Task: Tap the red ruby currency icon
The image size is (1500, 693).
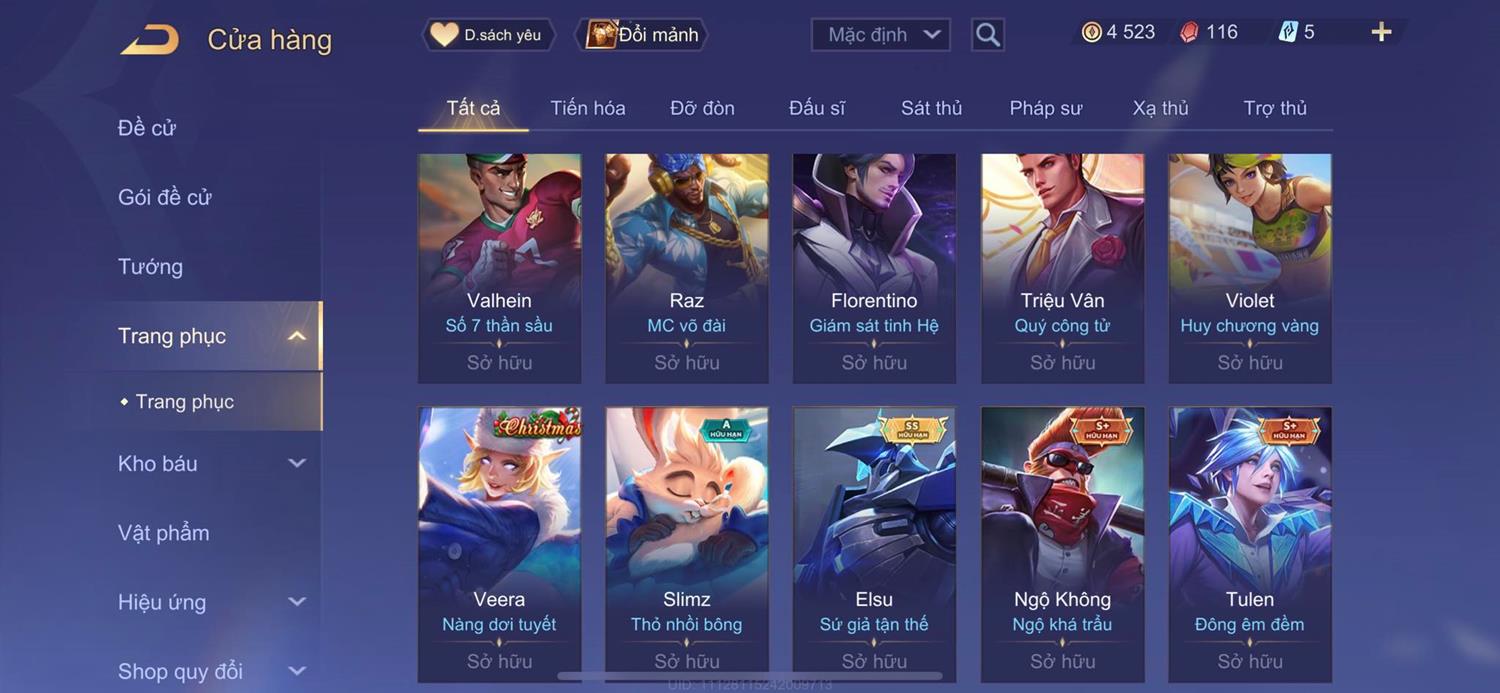Action: click(1189, 32)
